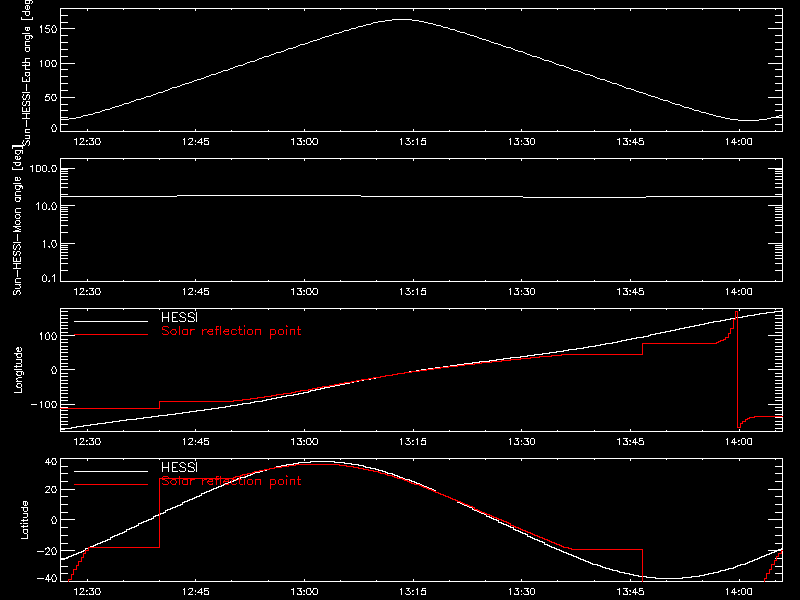Screen dimensions: 800x600
Task: Select Solar reflection point legend in Latitude plot
Action: [231, 481]
